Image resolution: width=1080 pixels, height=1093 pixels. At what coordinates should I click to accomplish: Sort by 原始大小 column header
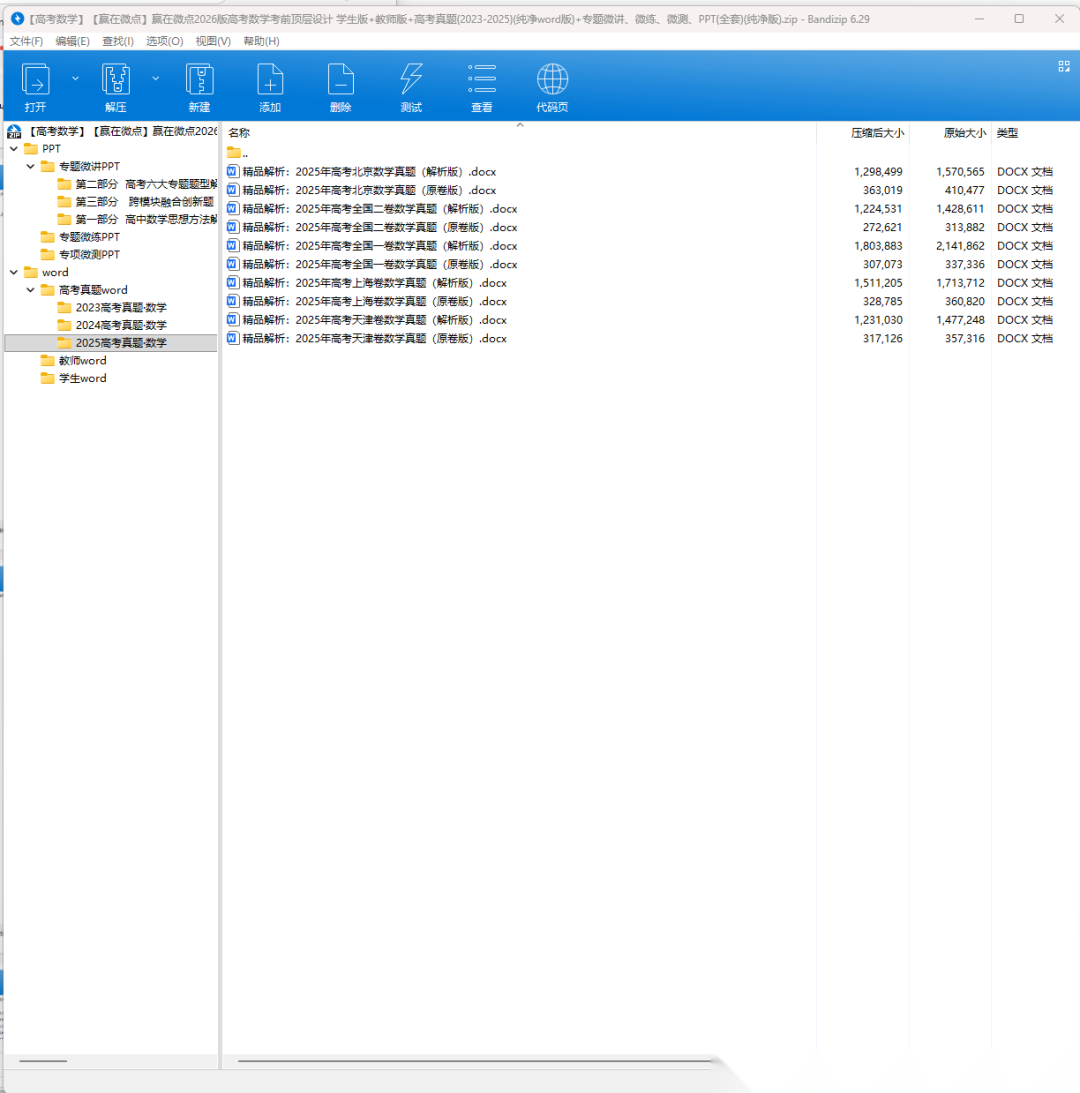pos(964,133)
